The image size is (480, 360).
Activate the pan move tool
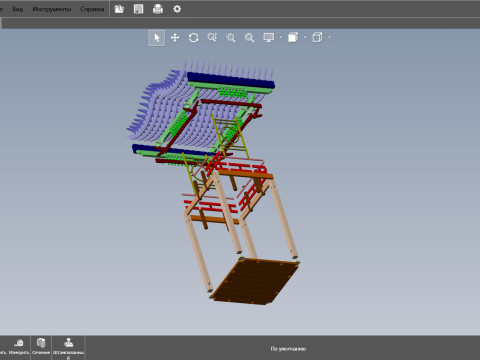[175, 38]
